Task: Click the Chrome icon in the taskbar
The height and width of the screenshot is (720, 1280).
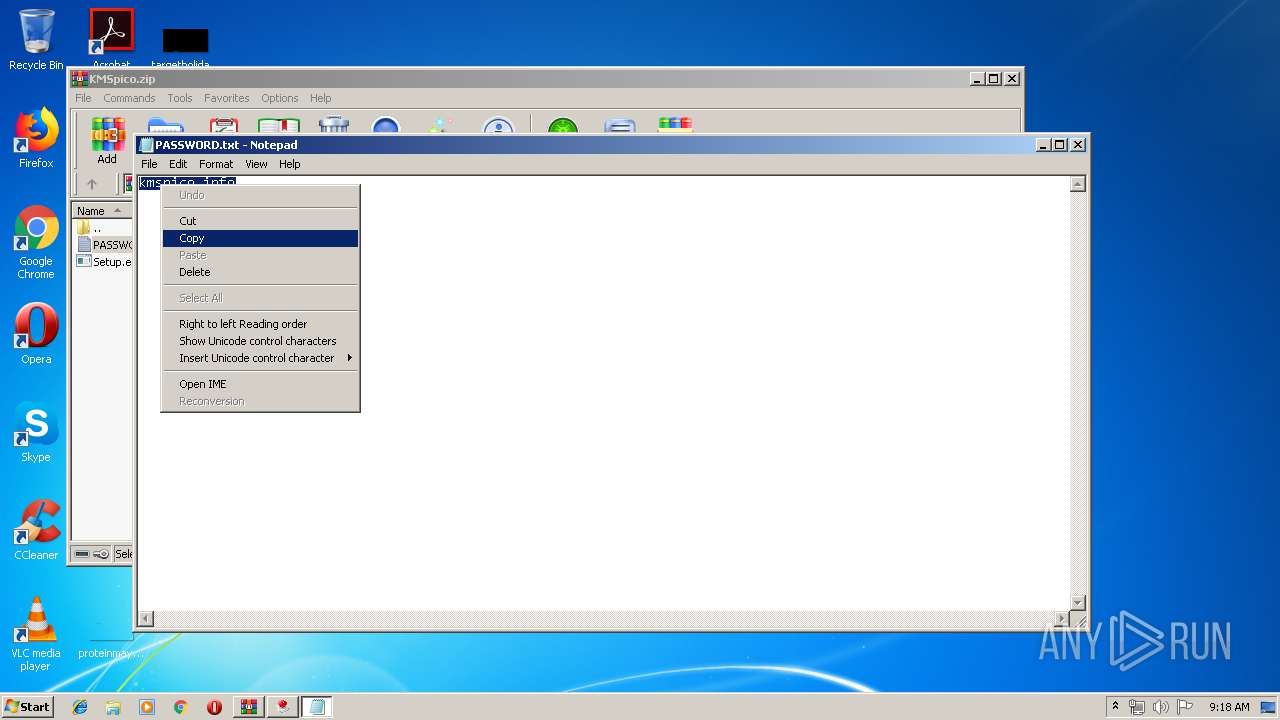Action: pos(181,707)
